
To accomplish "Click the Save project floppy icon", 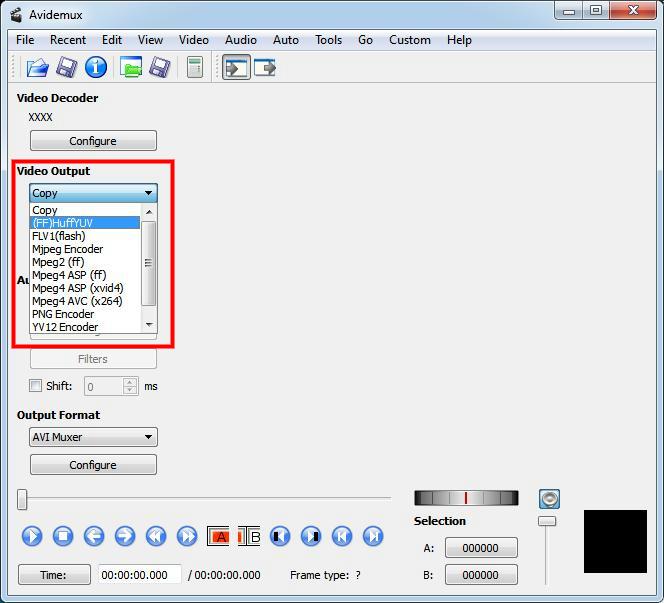I will (160, 67).
